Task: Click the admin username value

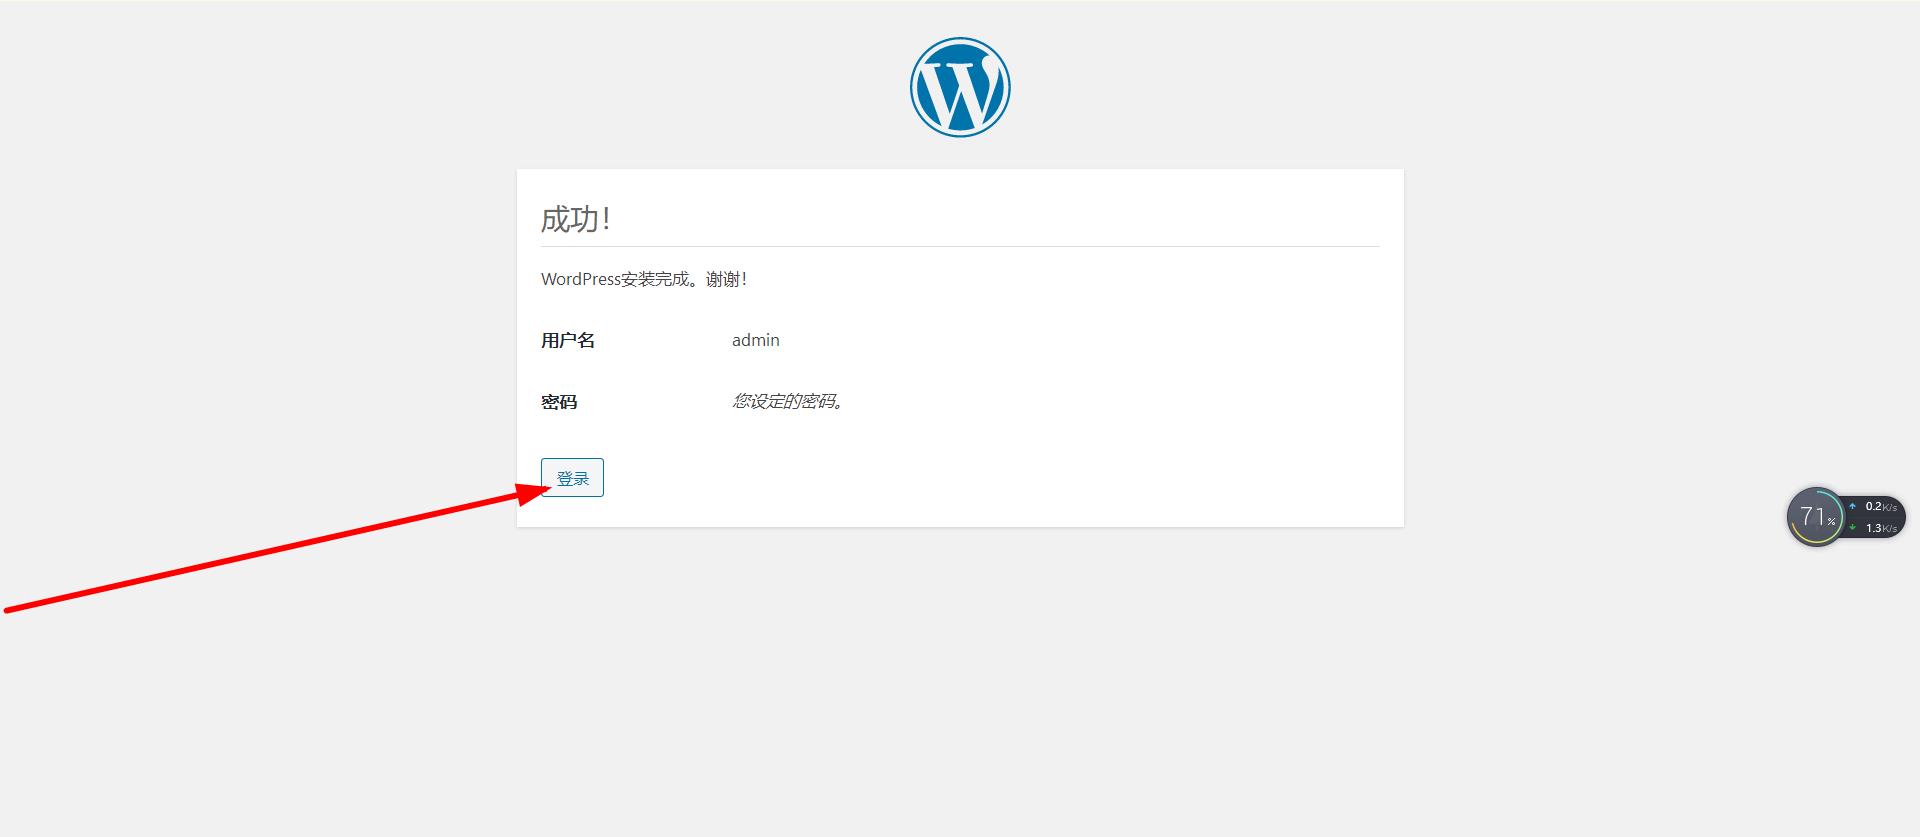Action: click(756, 340)
